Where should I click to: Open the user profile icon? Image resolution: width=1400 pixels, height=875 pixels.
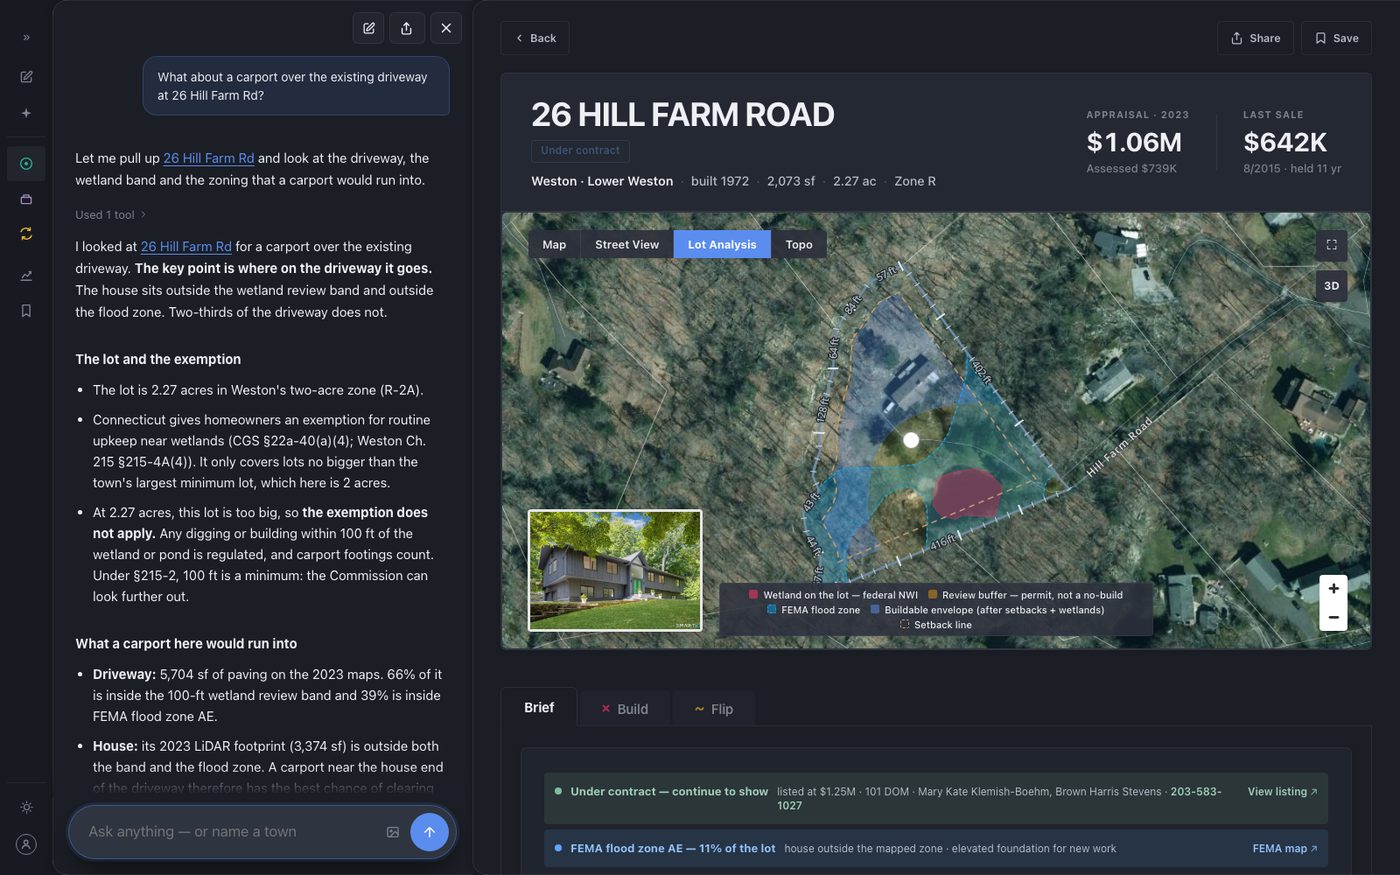[26, 844]
